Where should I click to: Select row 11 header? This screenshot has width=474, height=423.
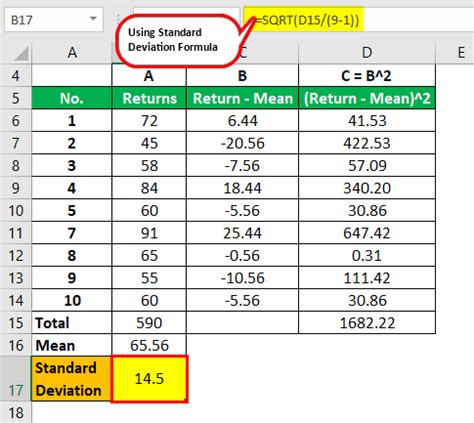coord(15,233)
